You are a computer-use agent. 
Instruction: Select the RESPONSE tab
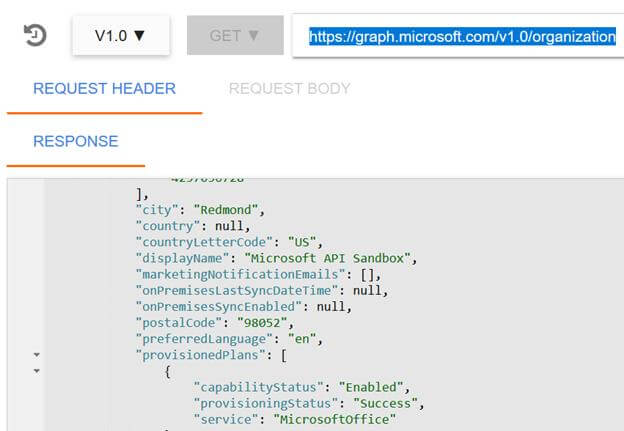76,141
